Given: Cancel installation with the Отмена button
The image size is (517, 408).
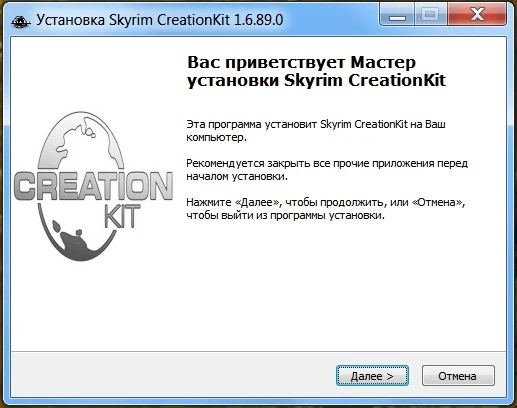Looking at the screenshot, I should click(x=458, y=376).
